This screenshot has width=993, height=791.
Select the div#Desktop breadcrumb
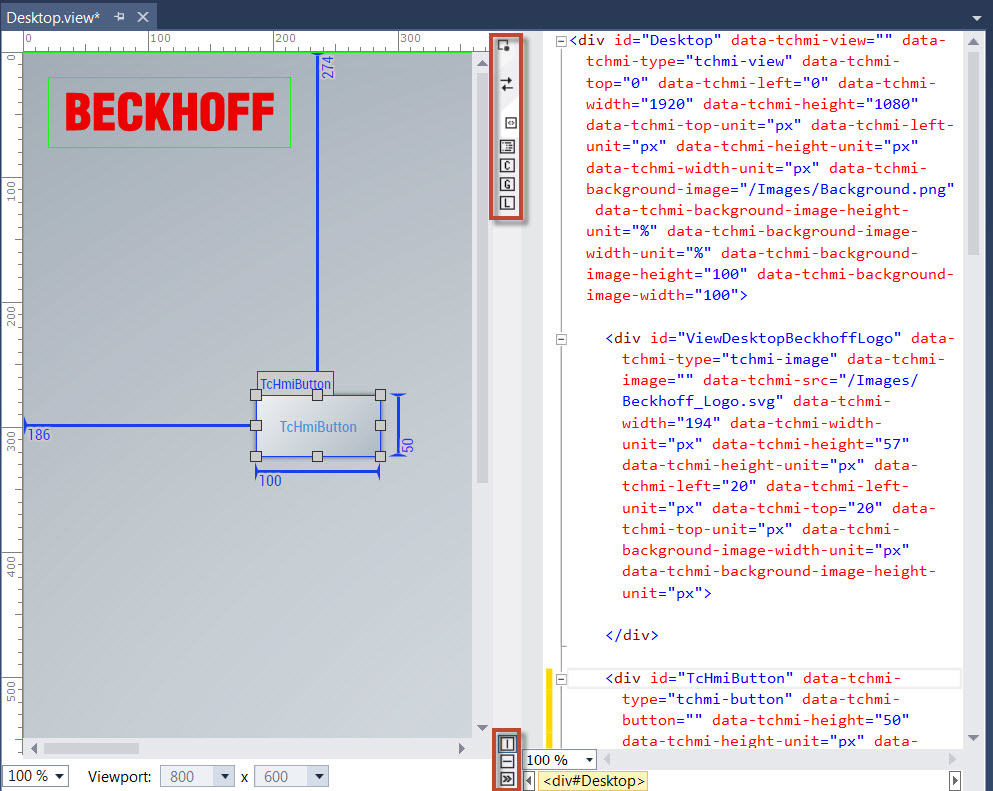click(x=593, y=781)
